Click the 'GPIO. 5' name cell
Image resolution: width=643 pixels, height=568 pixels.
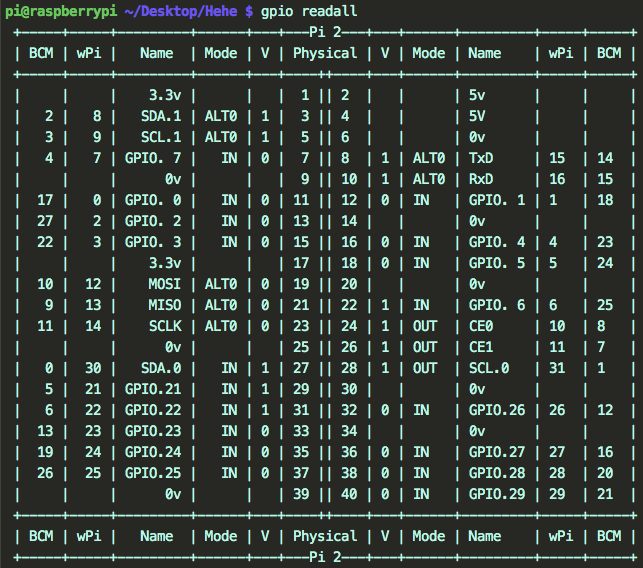pyautogui.click(x=497, y=263)
